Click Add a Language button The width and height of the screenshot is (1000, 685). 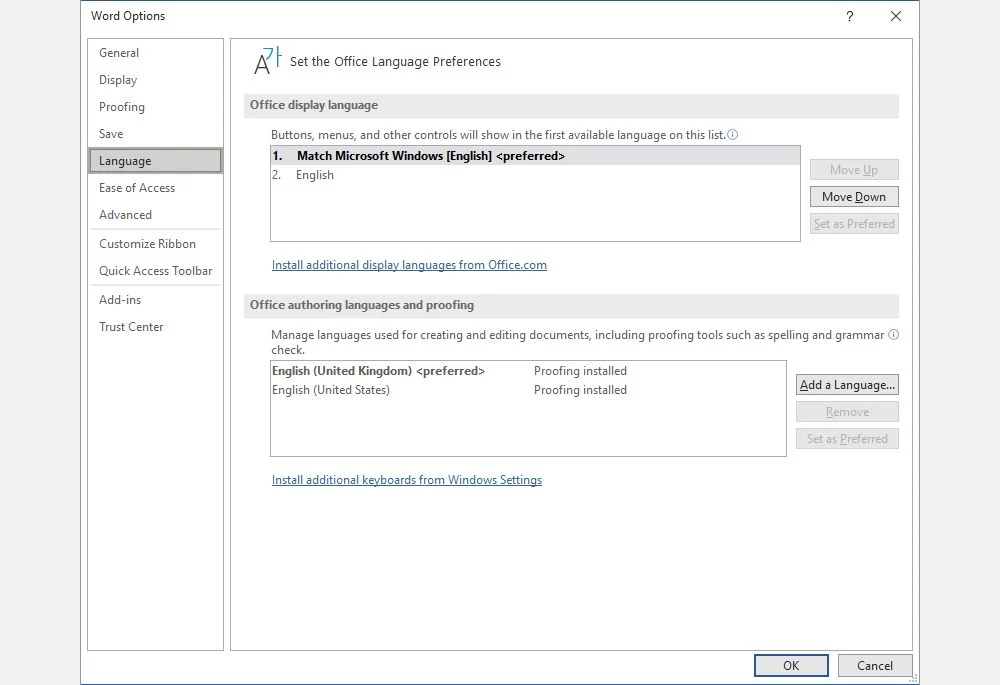847,385
